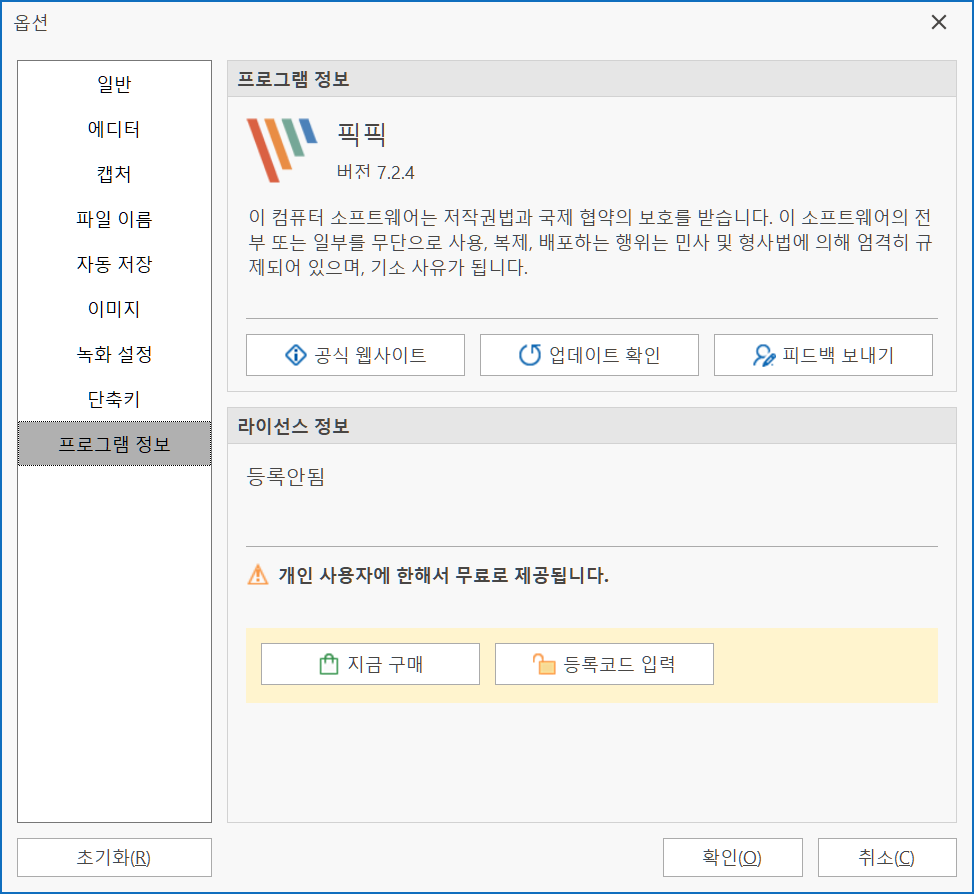Cancel with the 취소(C) button
Viewport: 974px width, 894px height.
point(887,857)
